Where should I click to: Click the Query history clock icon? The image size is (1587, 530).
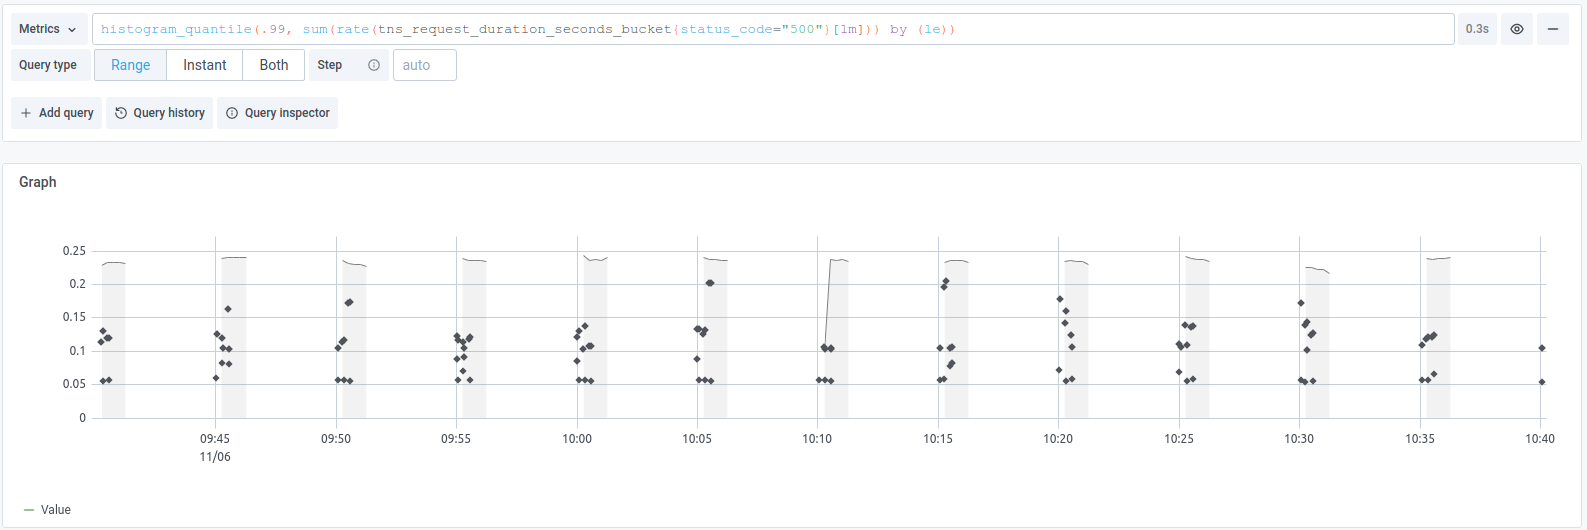pos(121,113)
